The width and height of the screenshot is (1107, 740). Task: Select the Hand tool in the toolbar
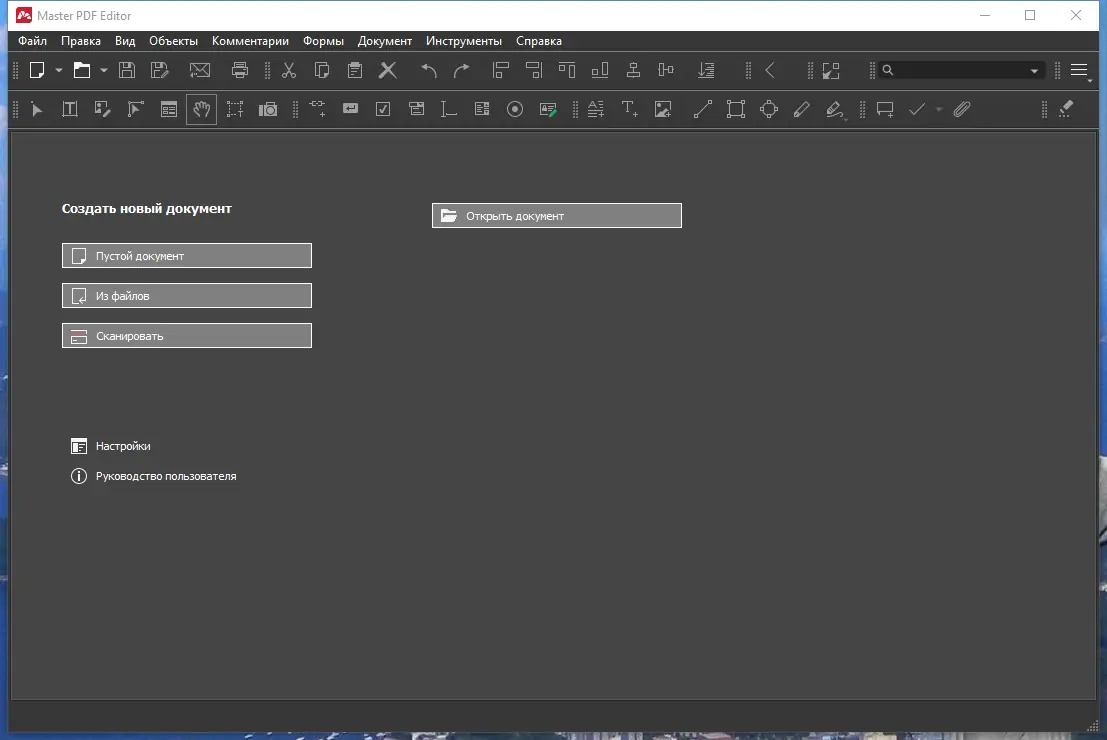pos(201,109)
